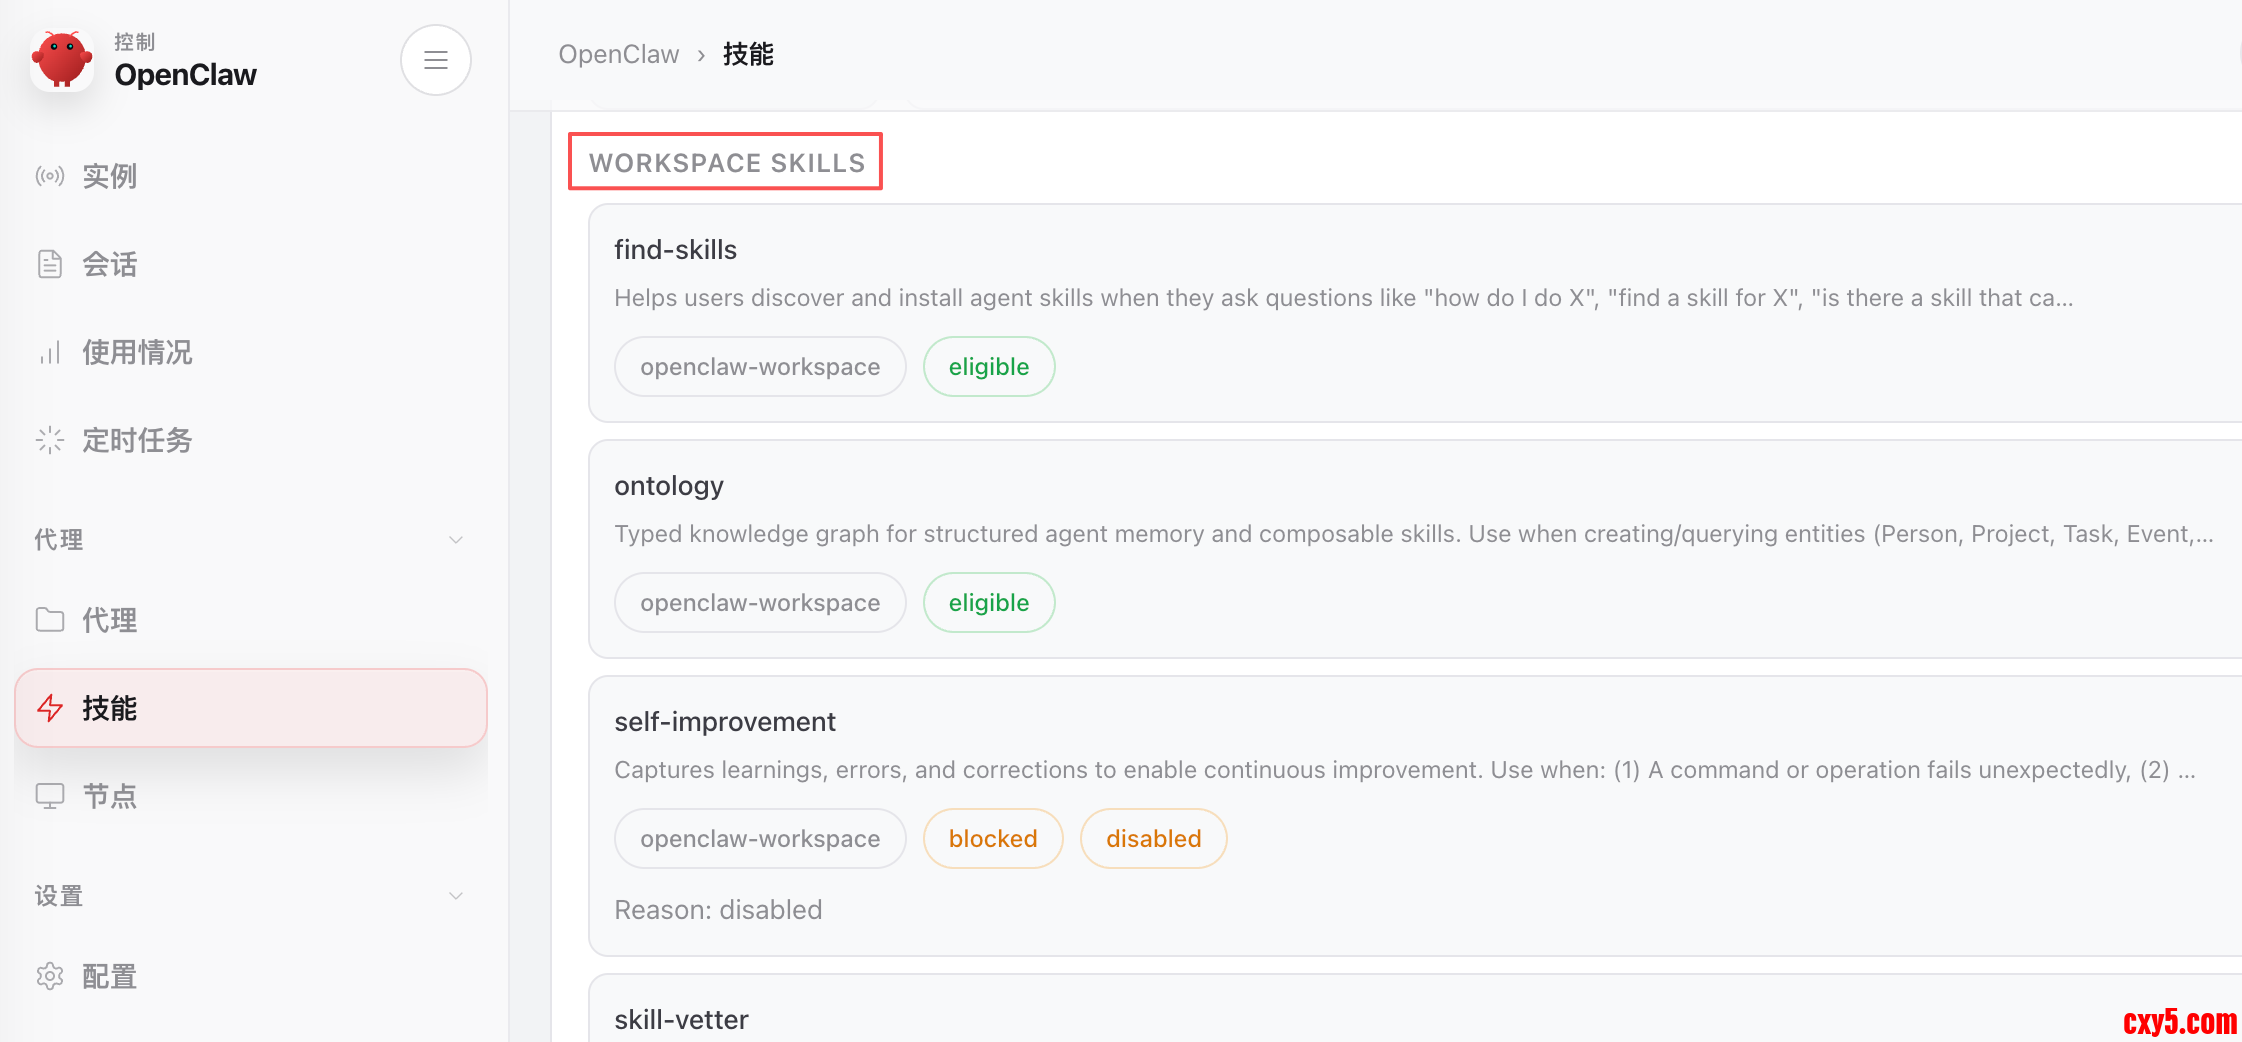2242x1042 pixels.
Task: Collapse the 代理 sidebar section chevron
Action: (x=456, y=540)
